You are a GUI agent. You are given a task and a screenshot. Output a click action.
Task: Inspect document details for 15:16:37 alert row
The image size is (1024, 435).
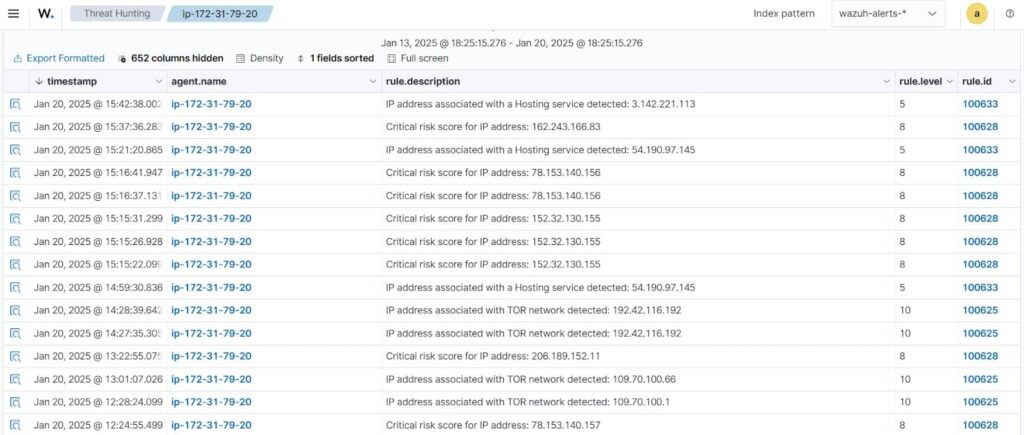16,195
